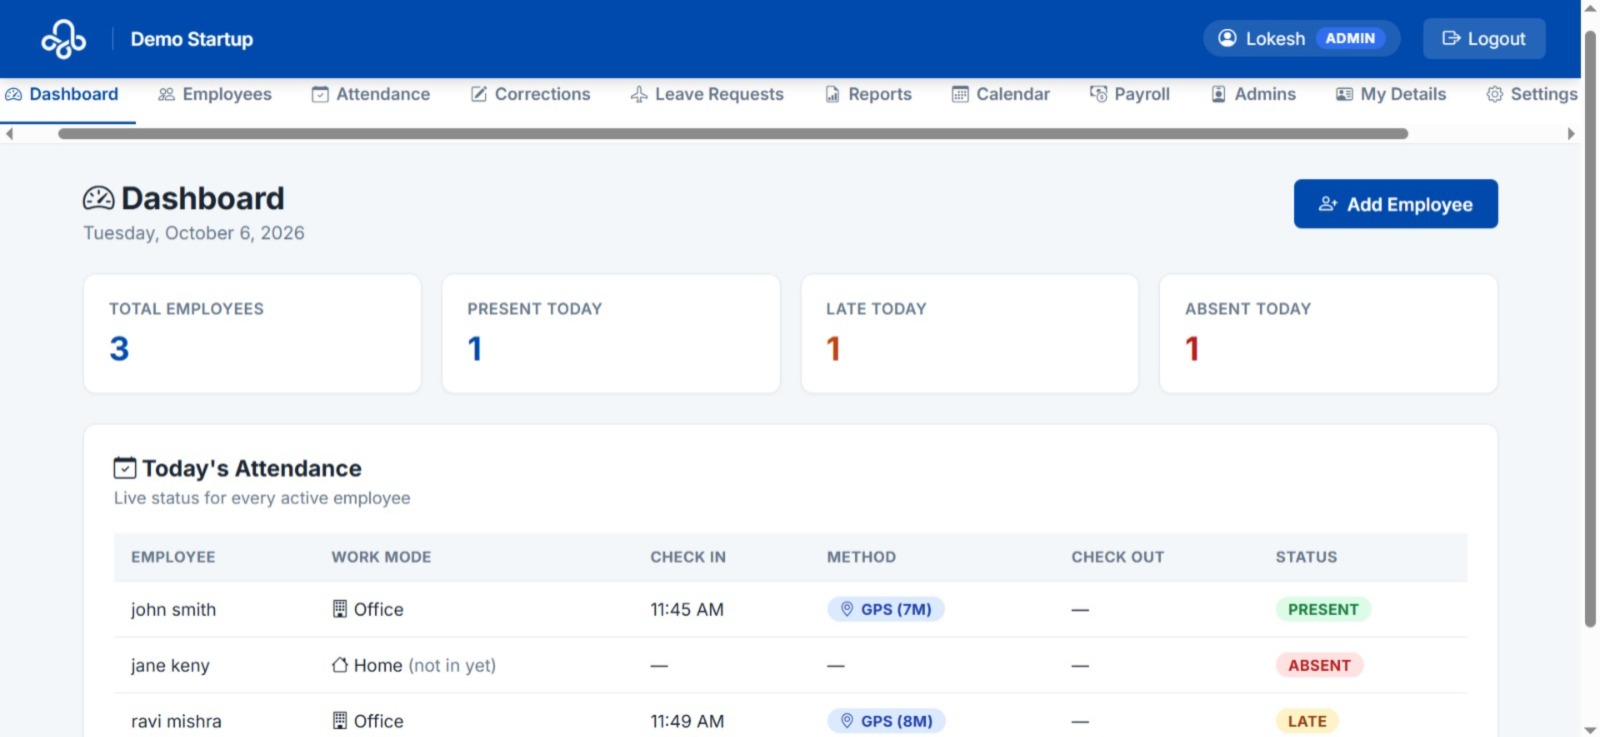
Task: Open the Employees tab
Action: click(215, 94)
